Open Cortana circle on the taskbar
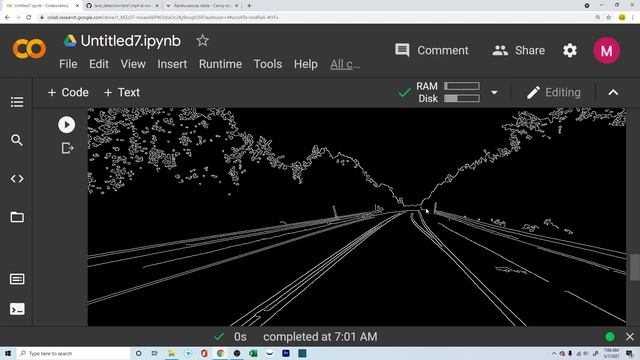640x360 pixels. (138, 353)
